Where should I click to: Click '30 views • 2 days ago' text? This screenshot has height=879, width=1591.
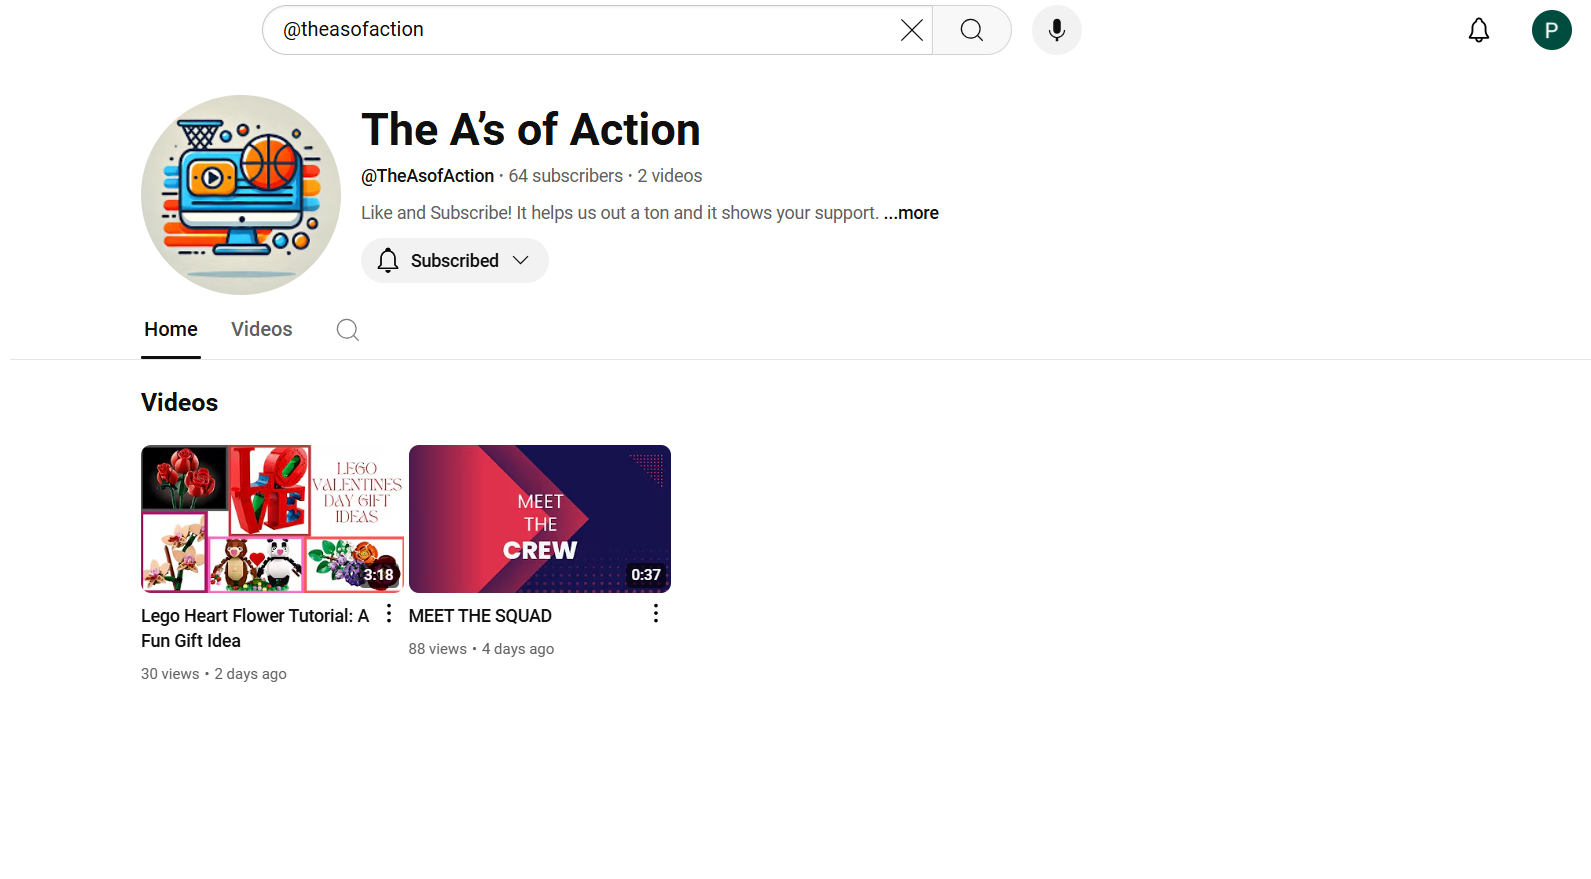214,674
